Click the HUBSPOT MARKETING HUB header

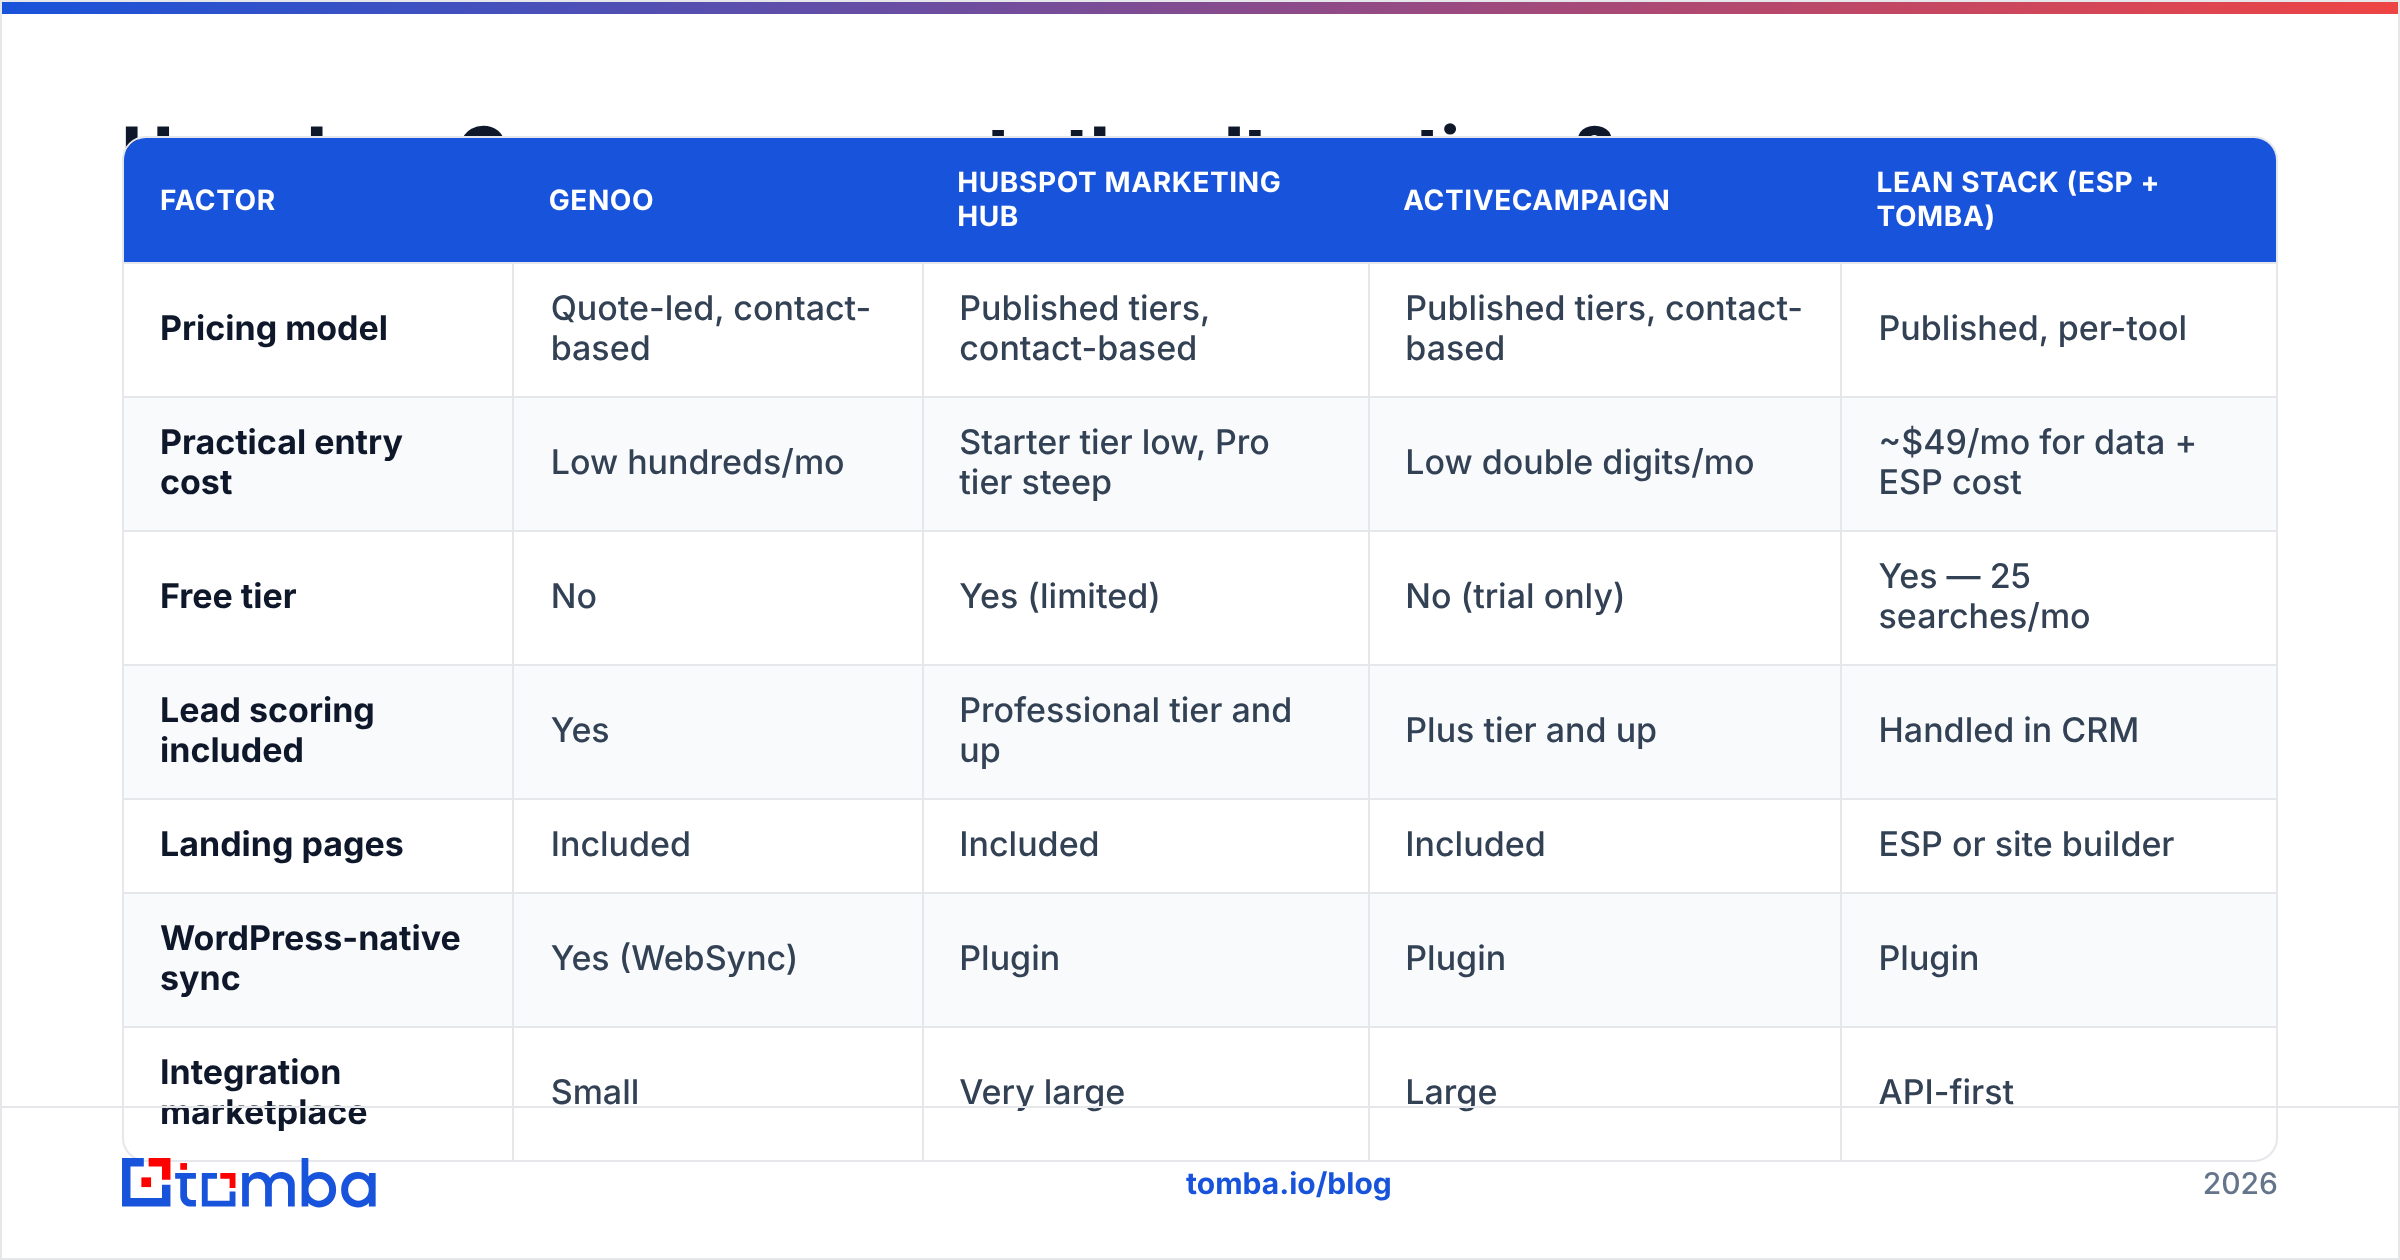1119,199
